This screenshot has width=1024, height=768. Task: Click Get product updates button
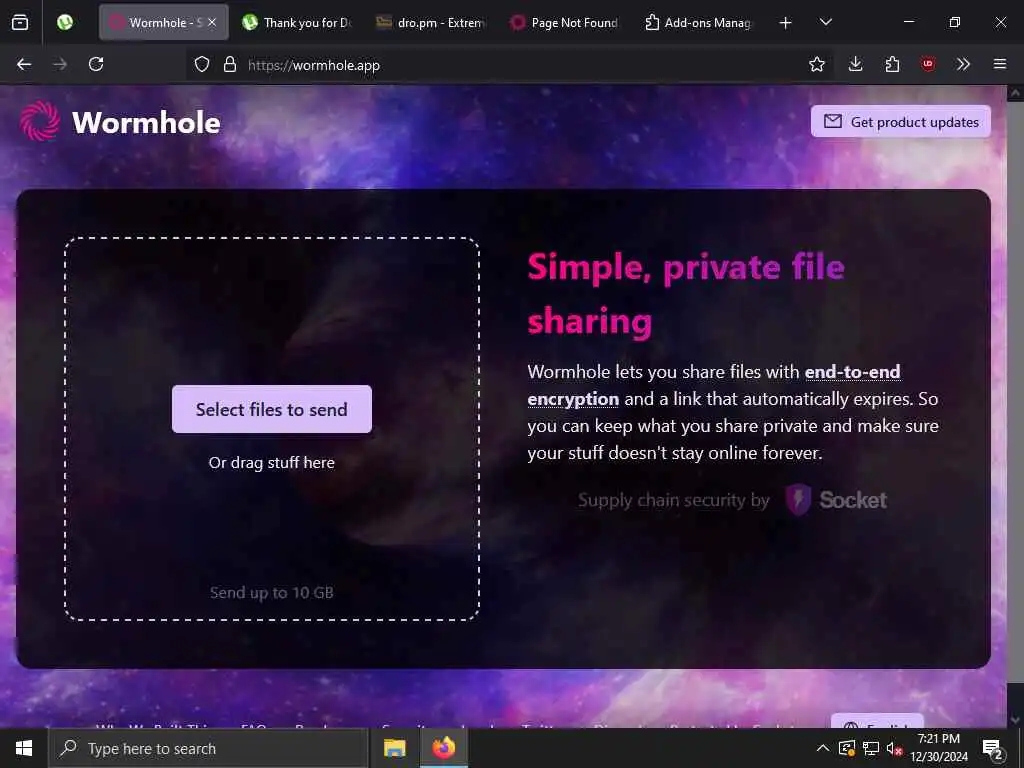[901, 122]
